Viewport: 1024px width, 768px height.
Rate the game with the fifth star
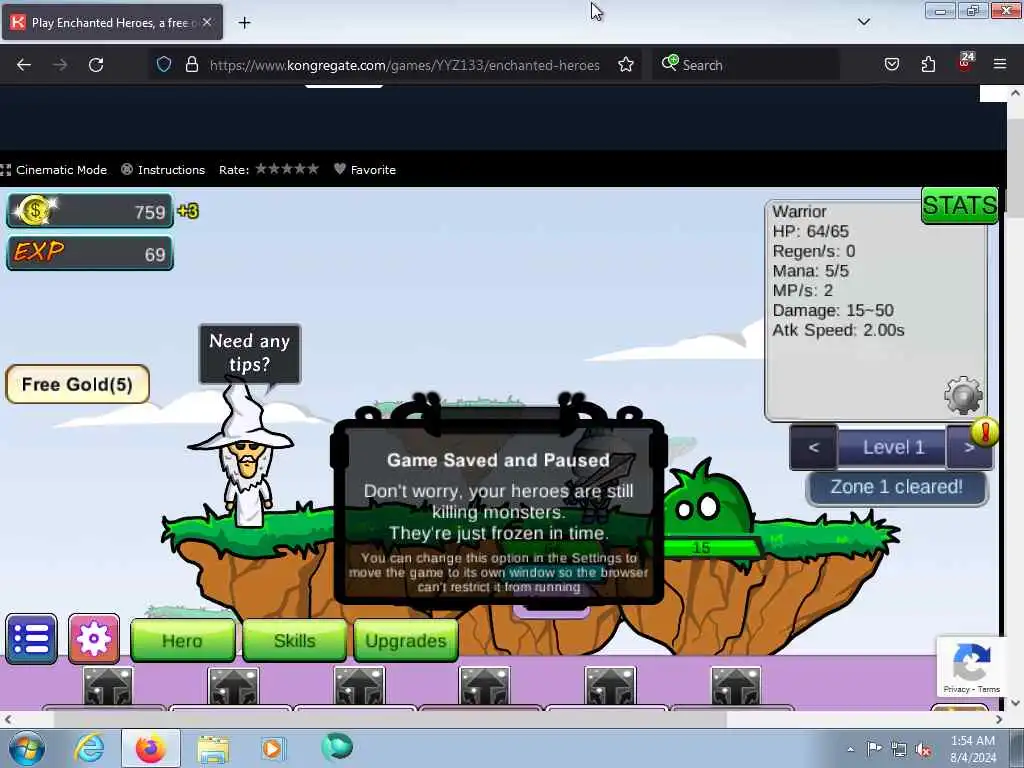pyautogui.click(x=312, y=169)
